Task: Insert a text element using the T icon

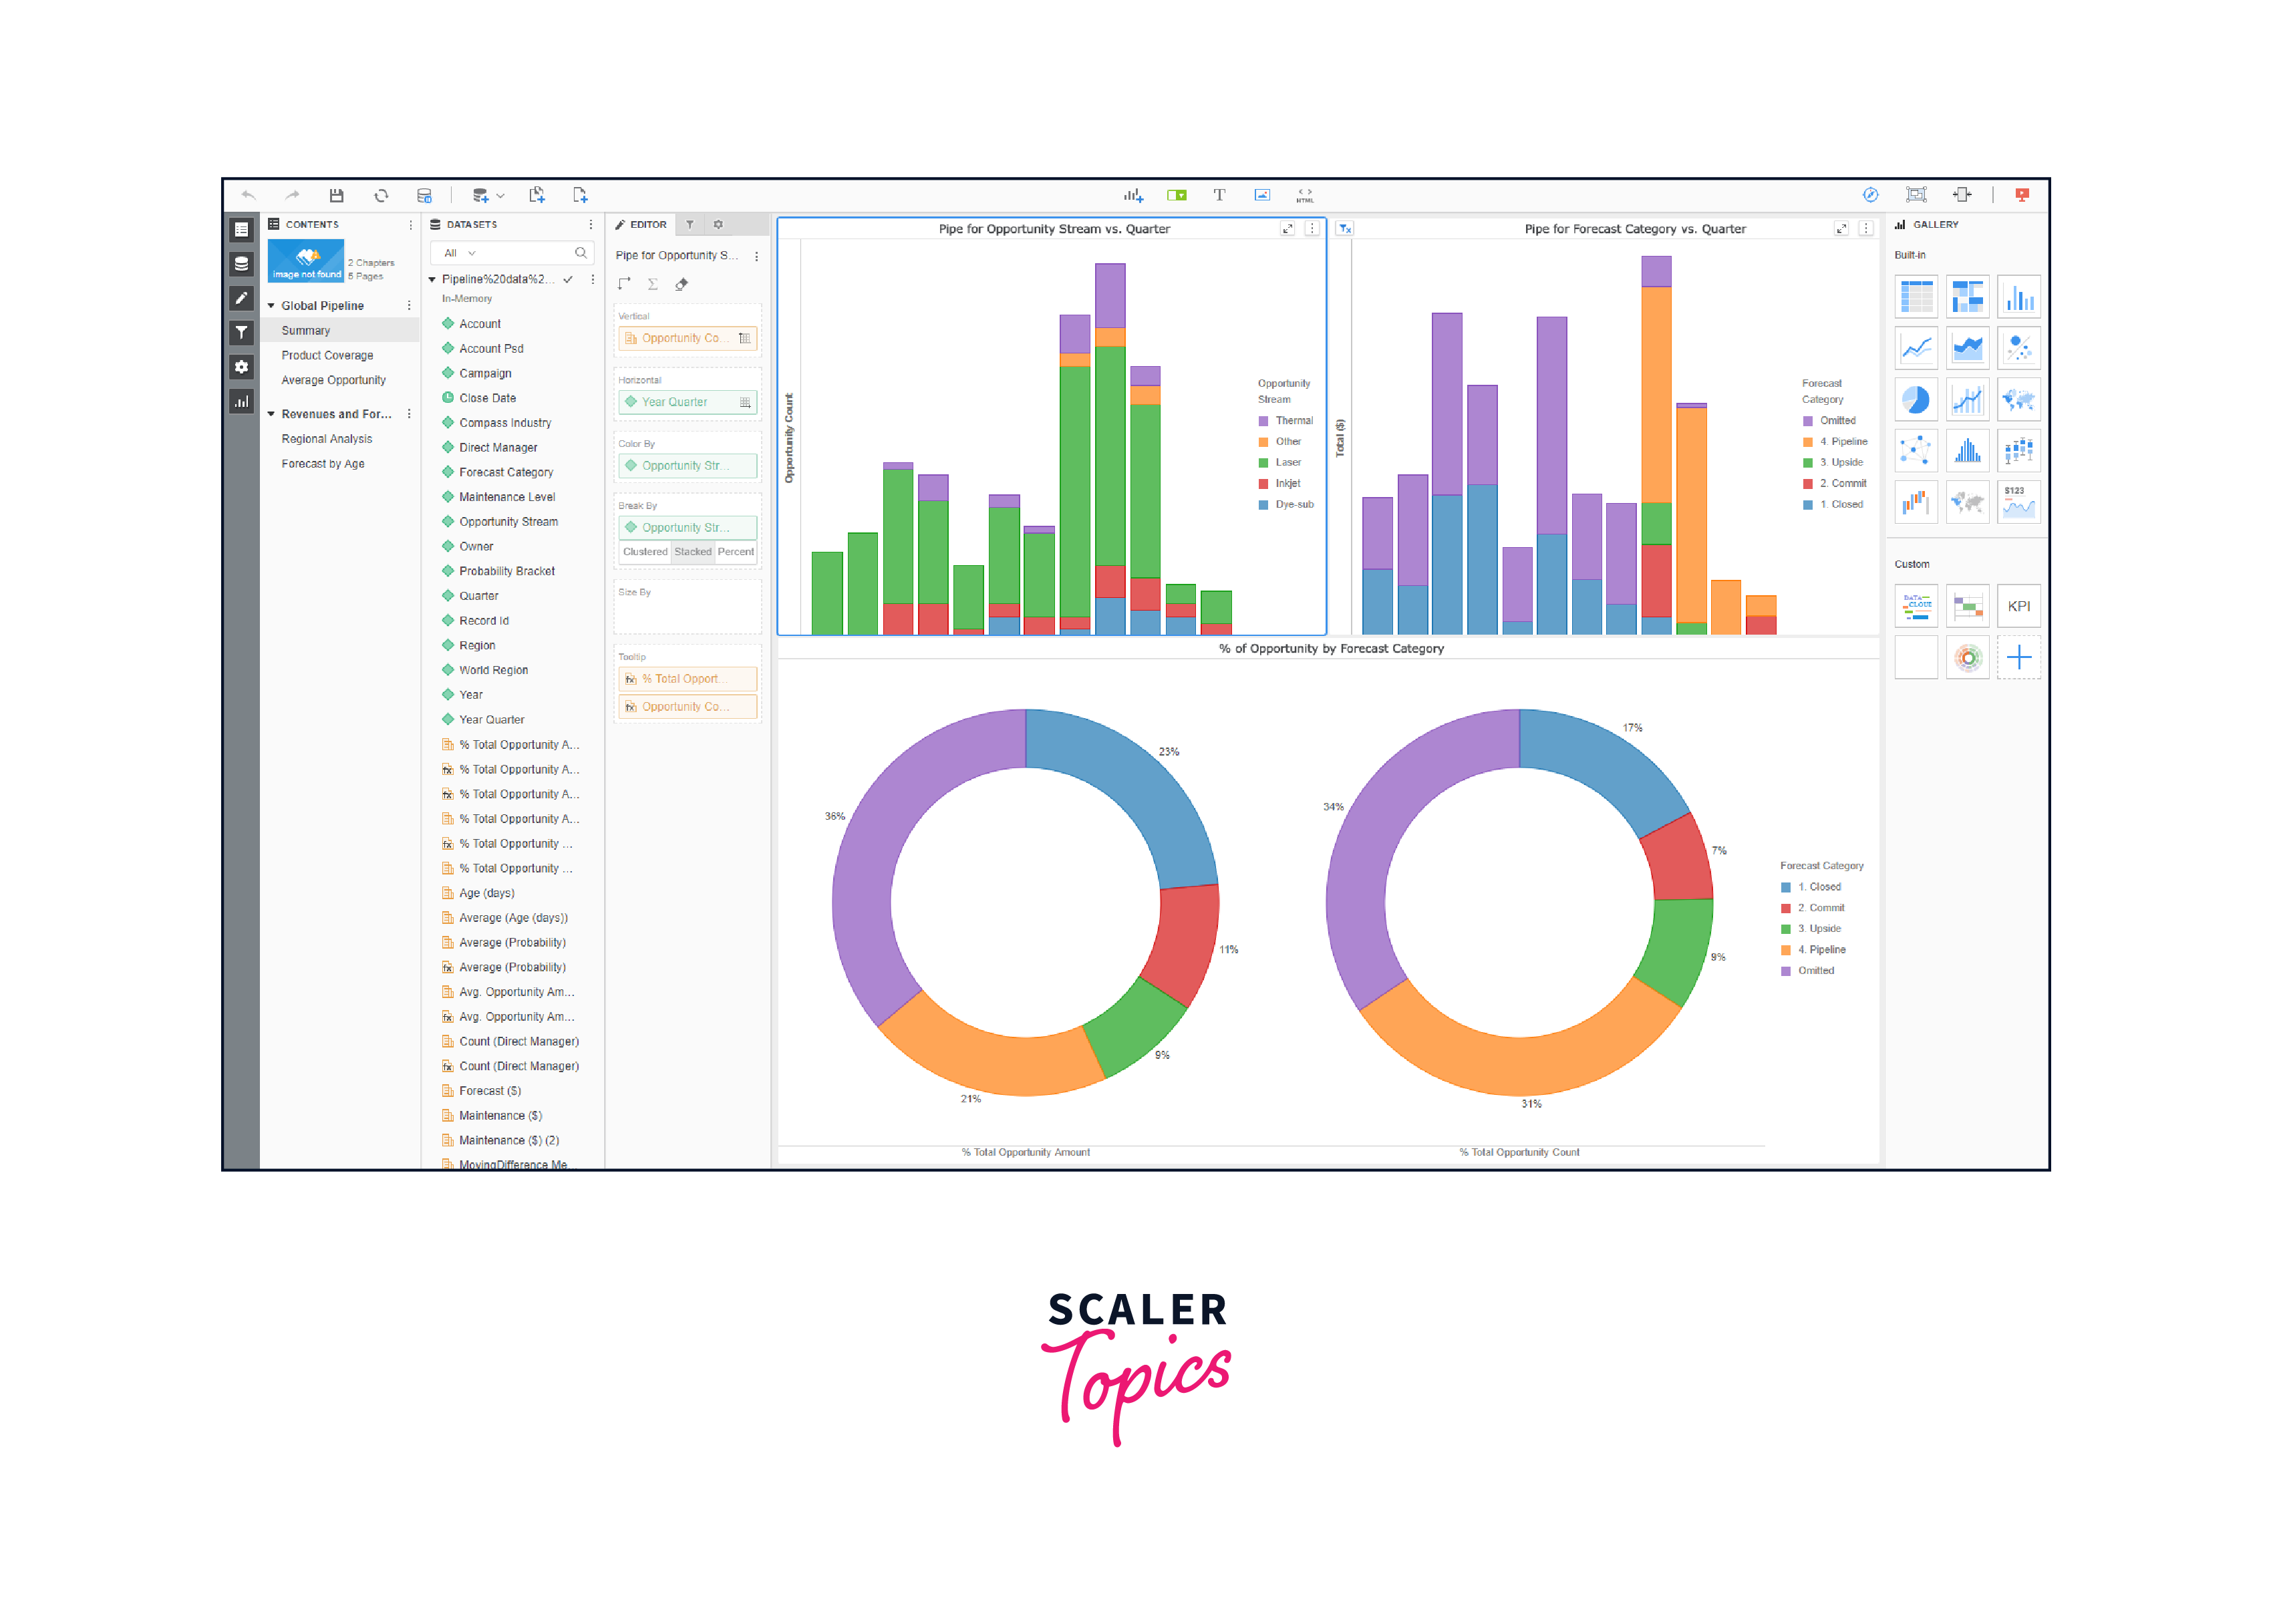Action: click(x=1220, y=195)
